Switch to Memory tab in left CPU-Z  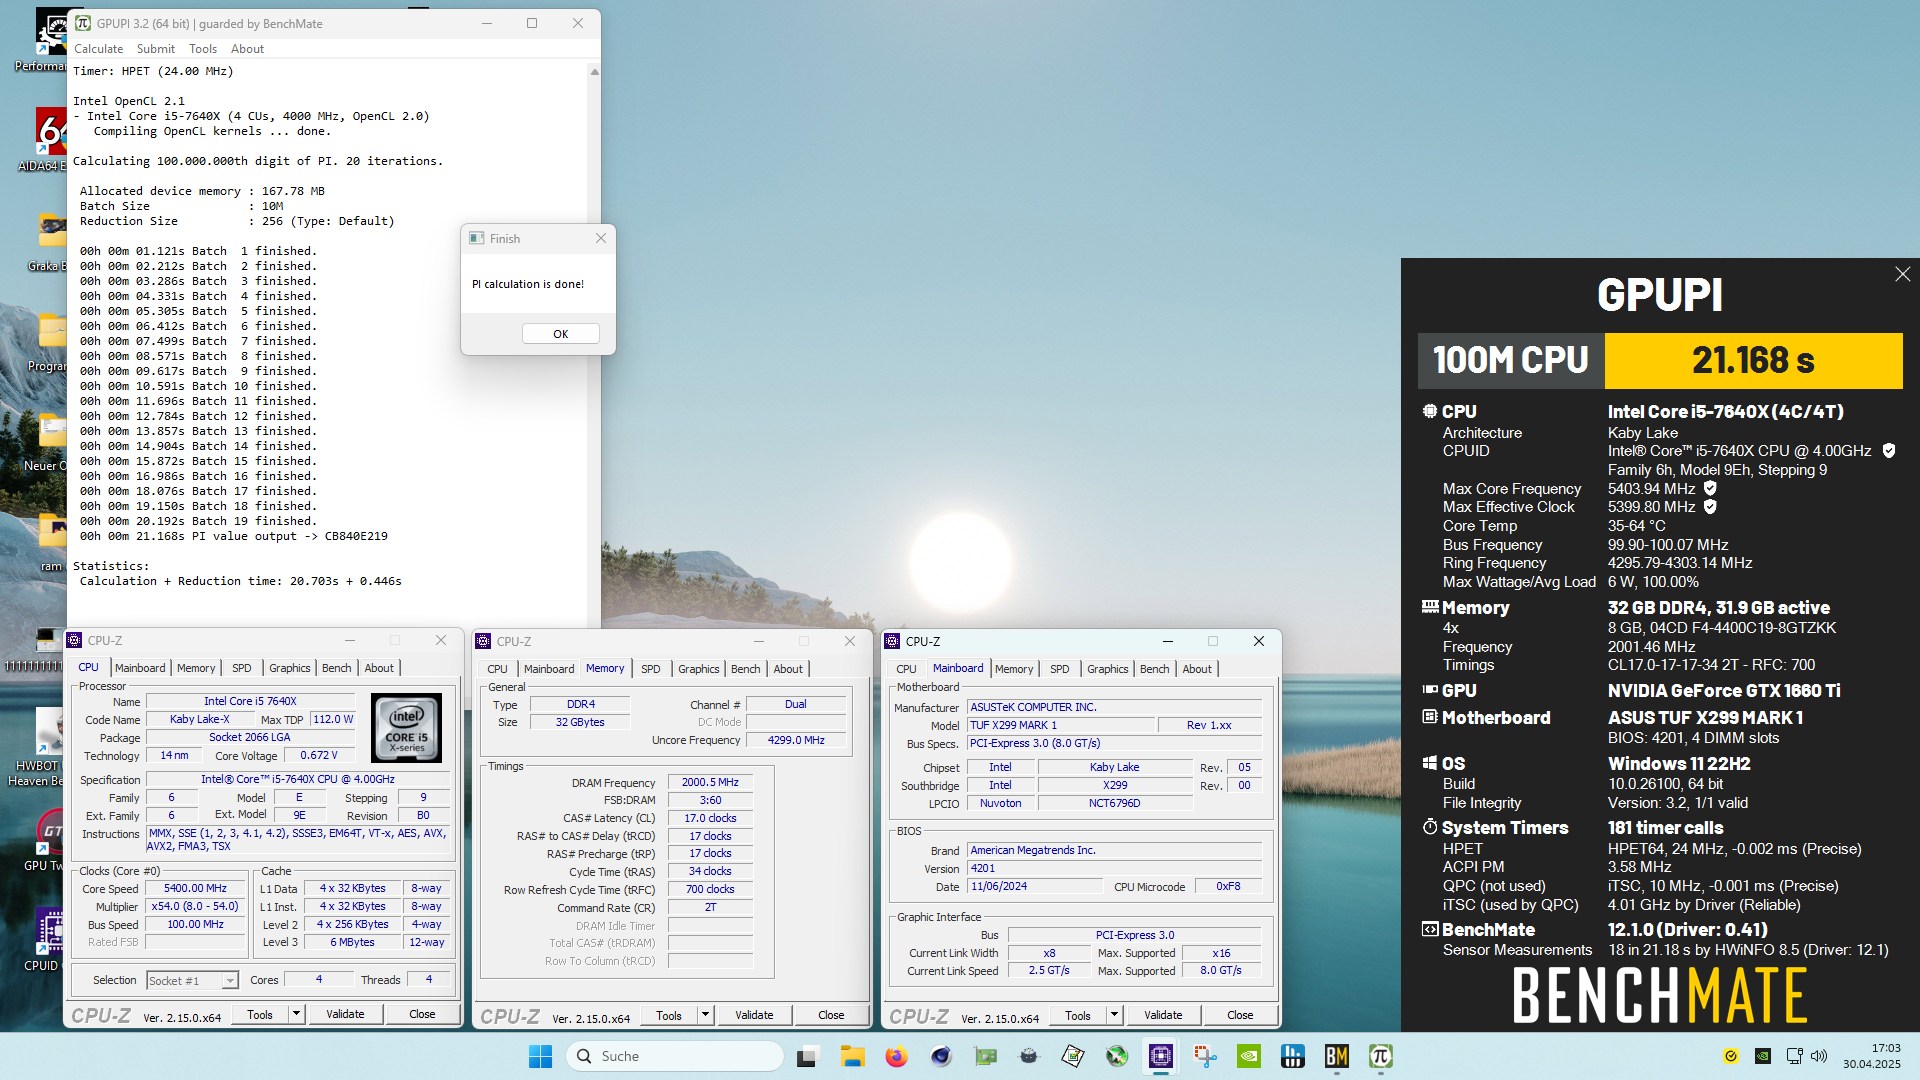196,668
